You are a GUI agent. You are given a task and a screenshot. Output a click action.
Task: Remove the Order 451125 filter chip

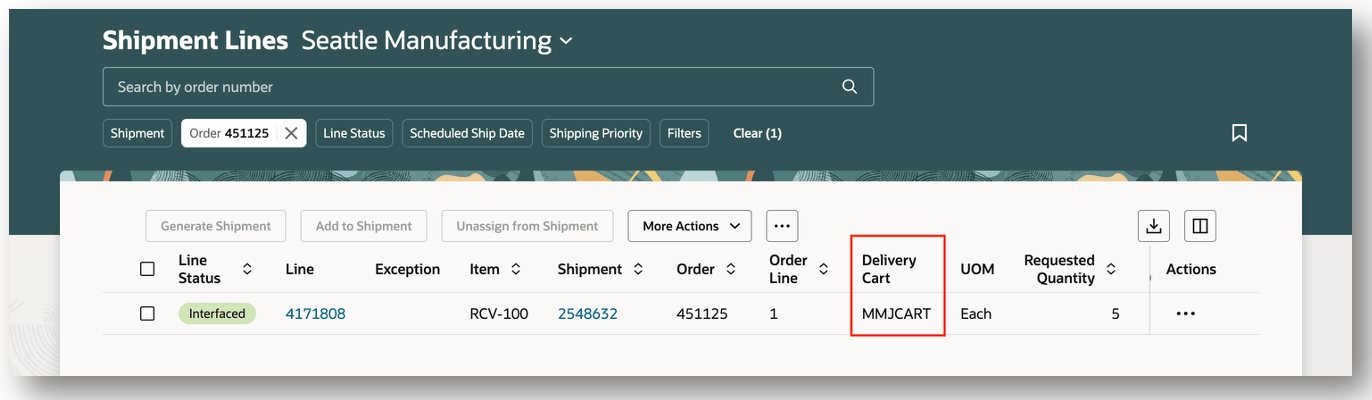point(291,133)
